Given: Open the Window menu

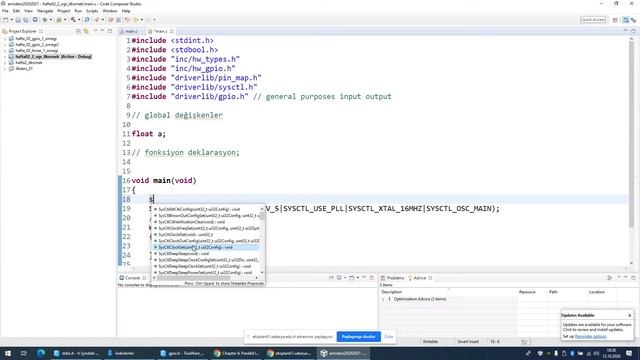Looking at the screenshot, I should (x=109, y=11).
